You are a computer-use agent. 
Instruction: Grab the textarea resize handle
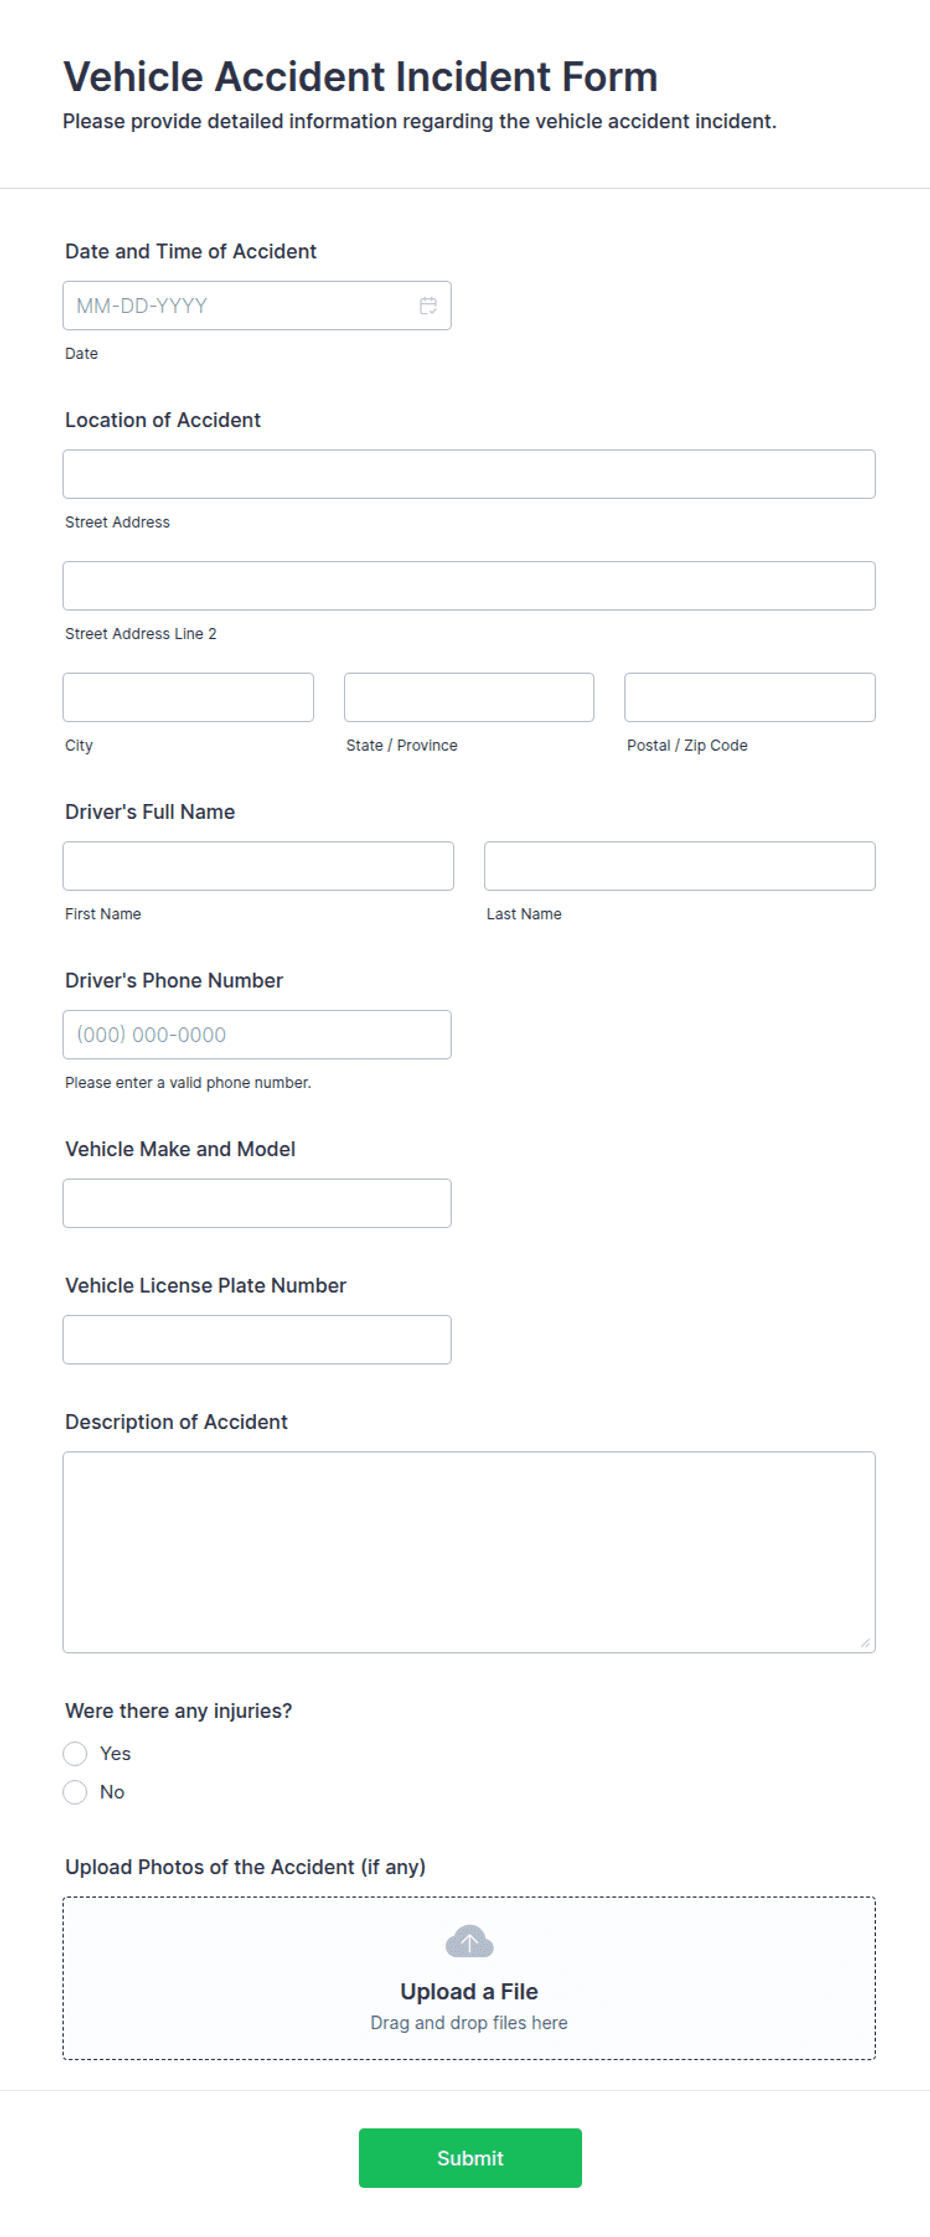(865, 1642)
